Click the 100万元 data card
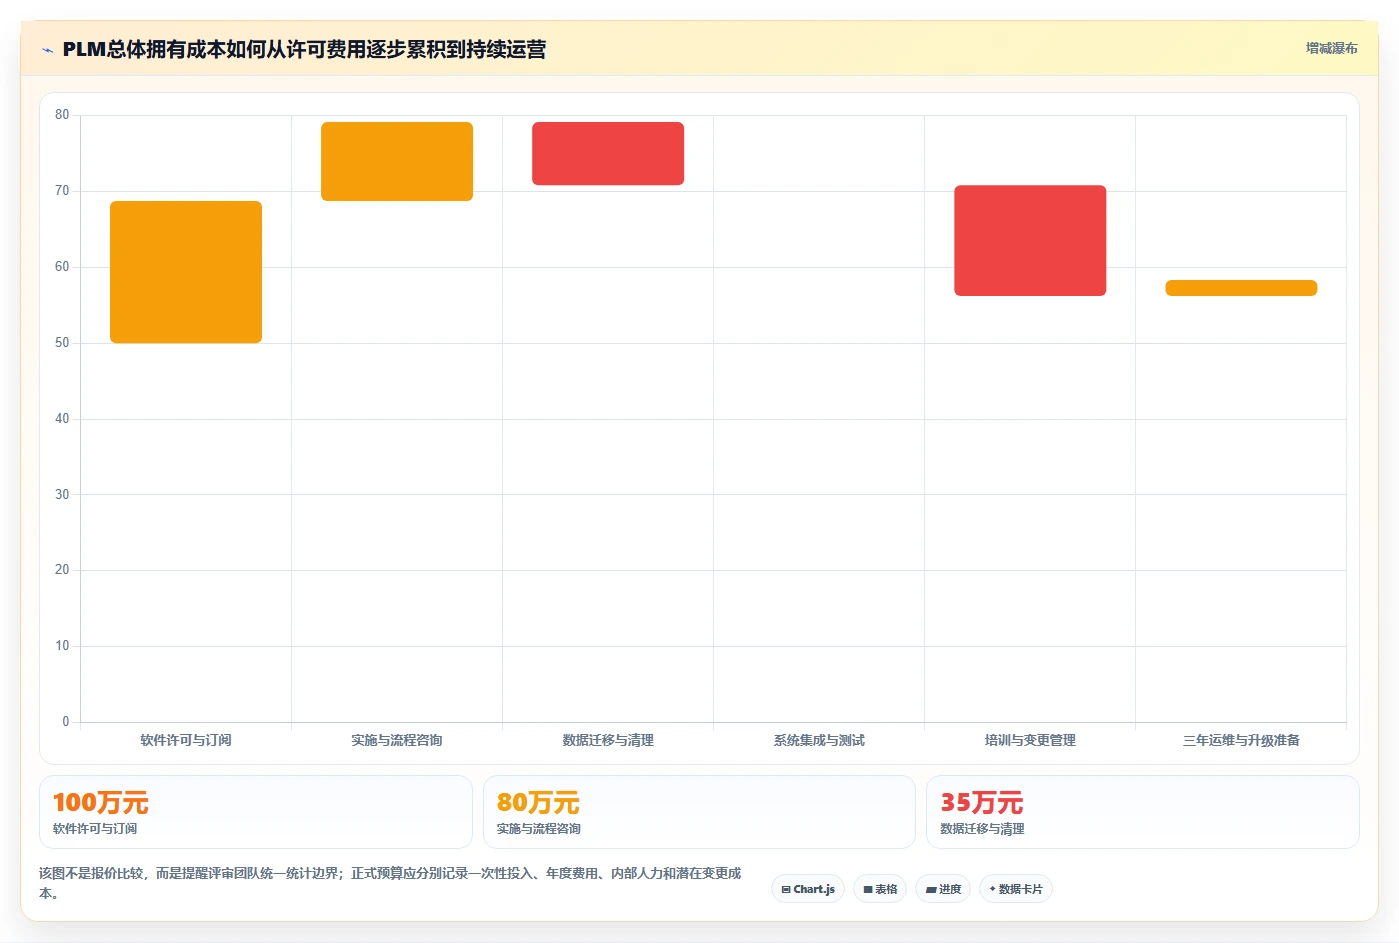The image size is (1399, 943). 256,812
